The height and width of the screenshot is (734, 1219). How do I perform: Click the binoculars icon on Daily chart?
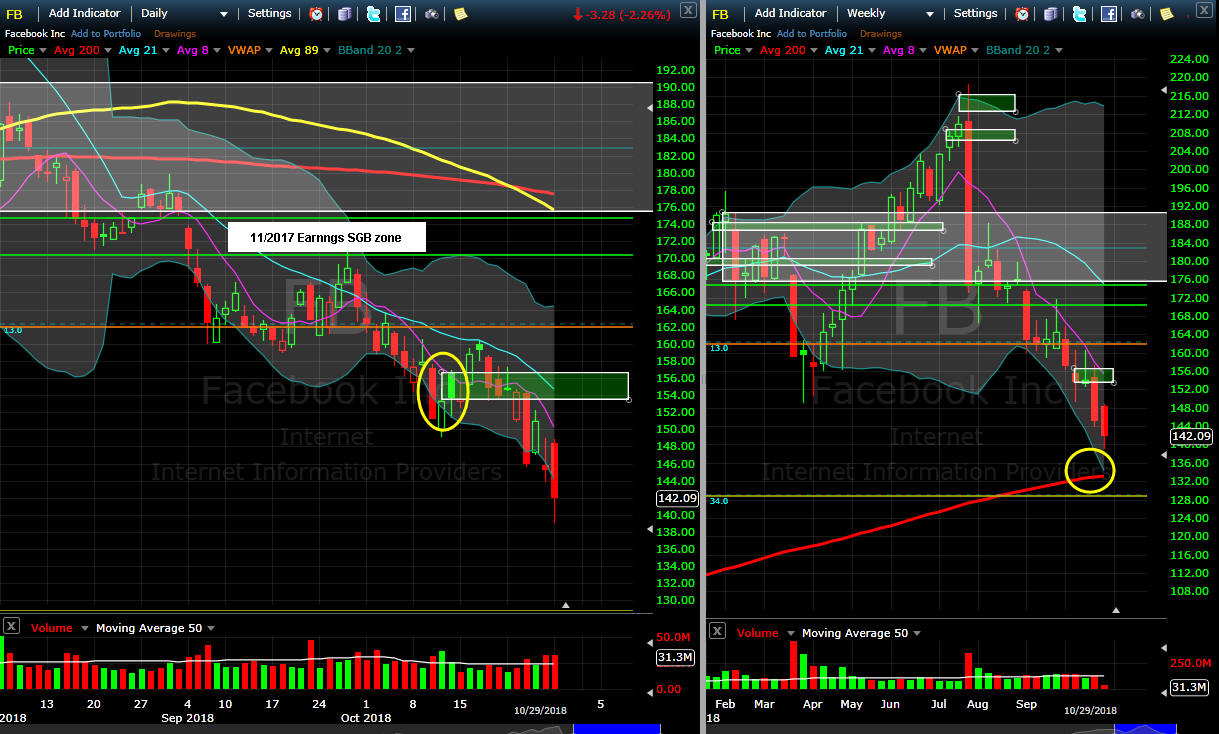tap(431, 14)
